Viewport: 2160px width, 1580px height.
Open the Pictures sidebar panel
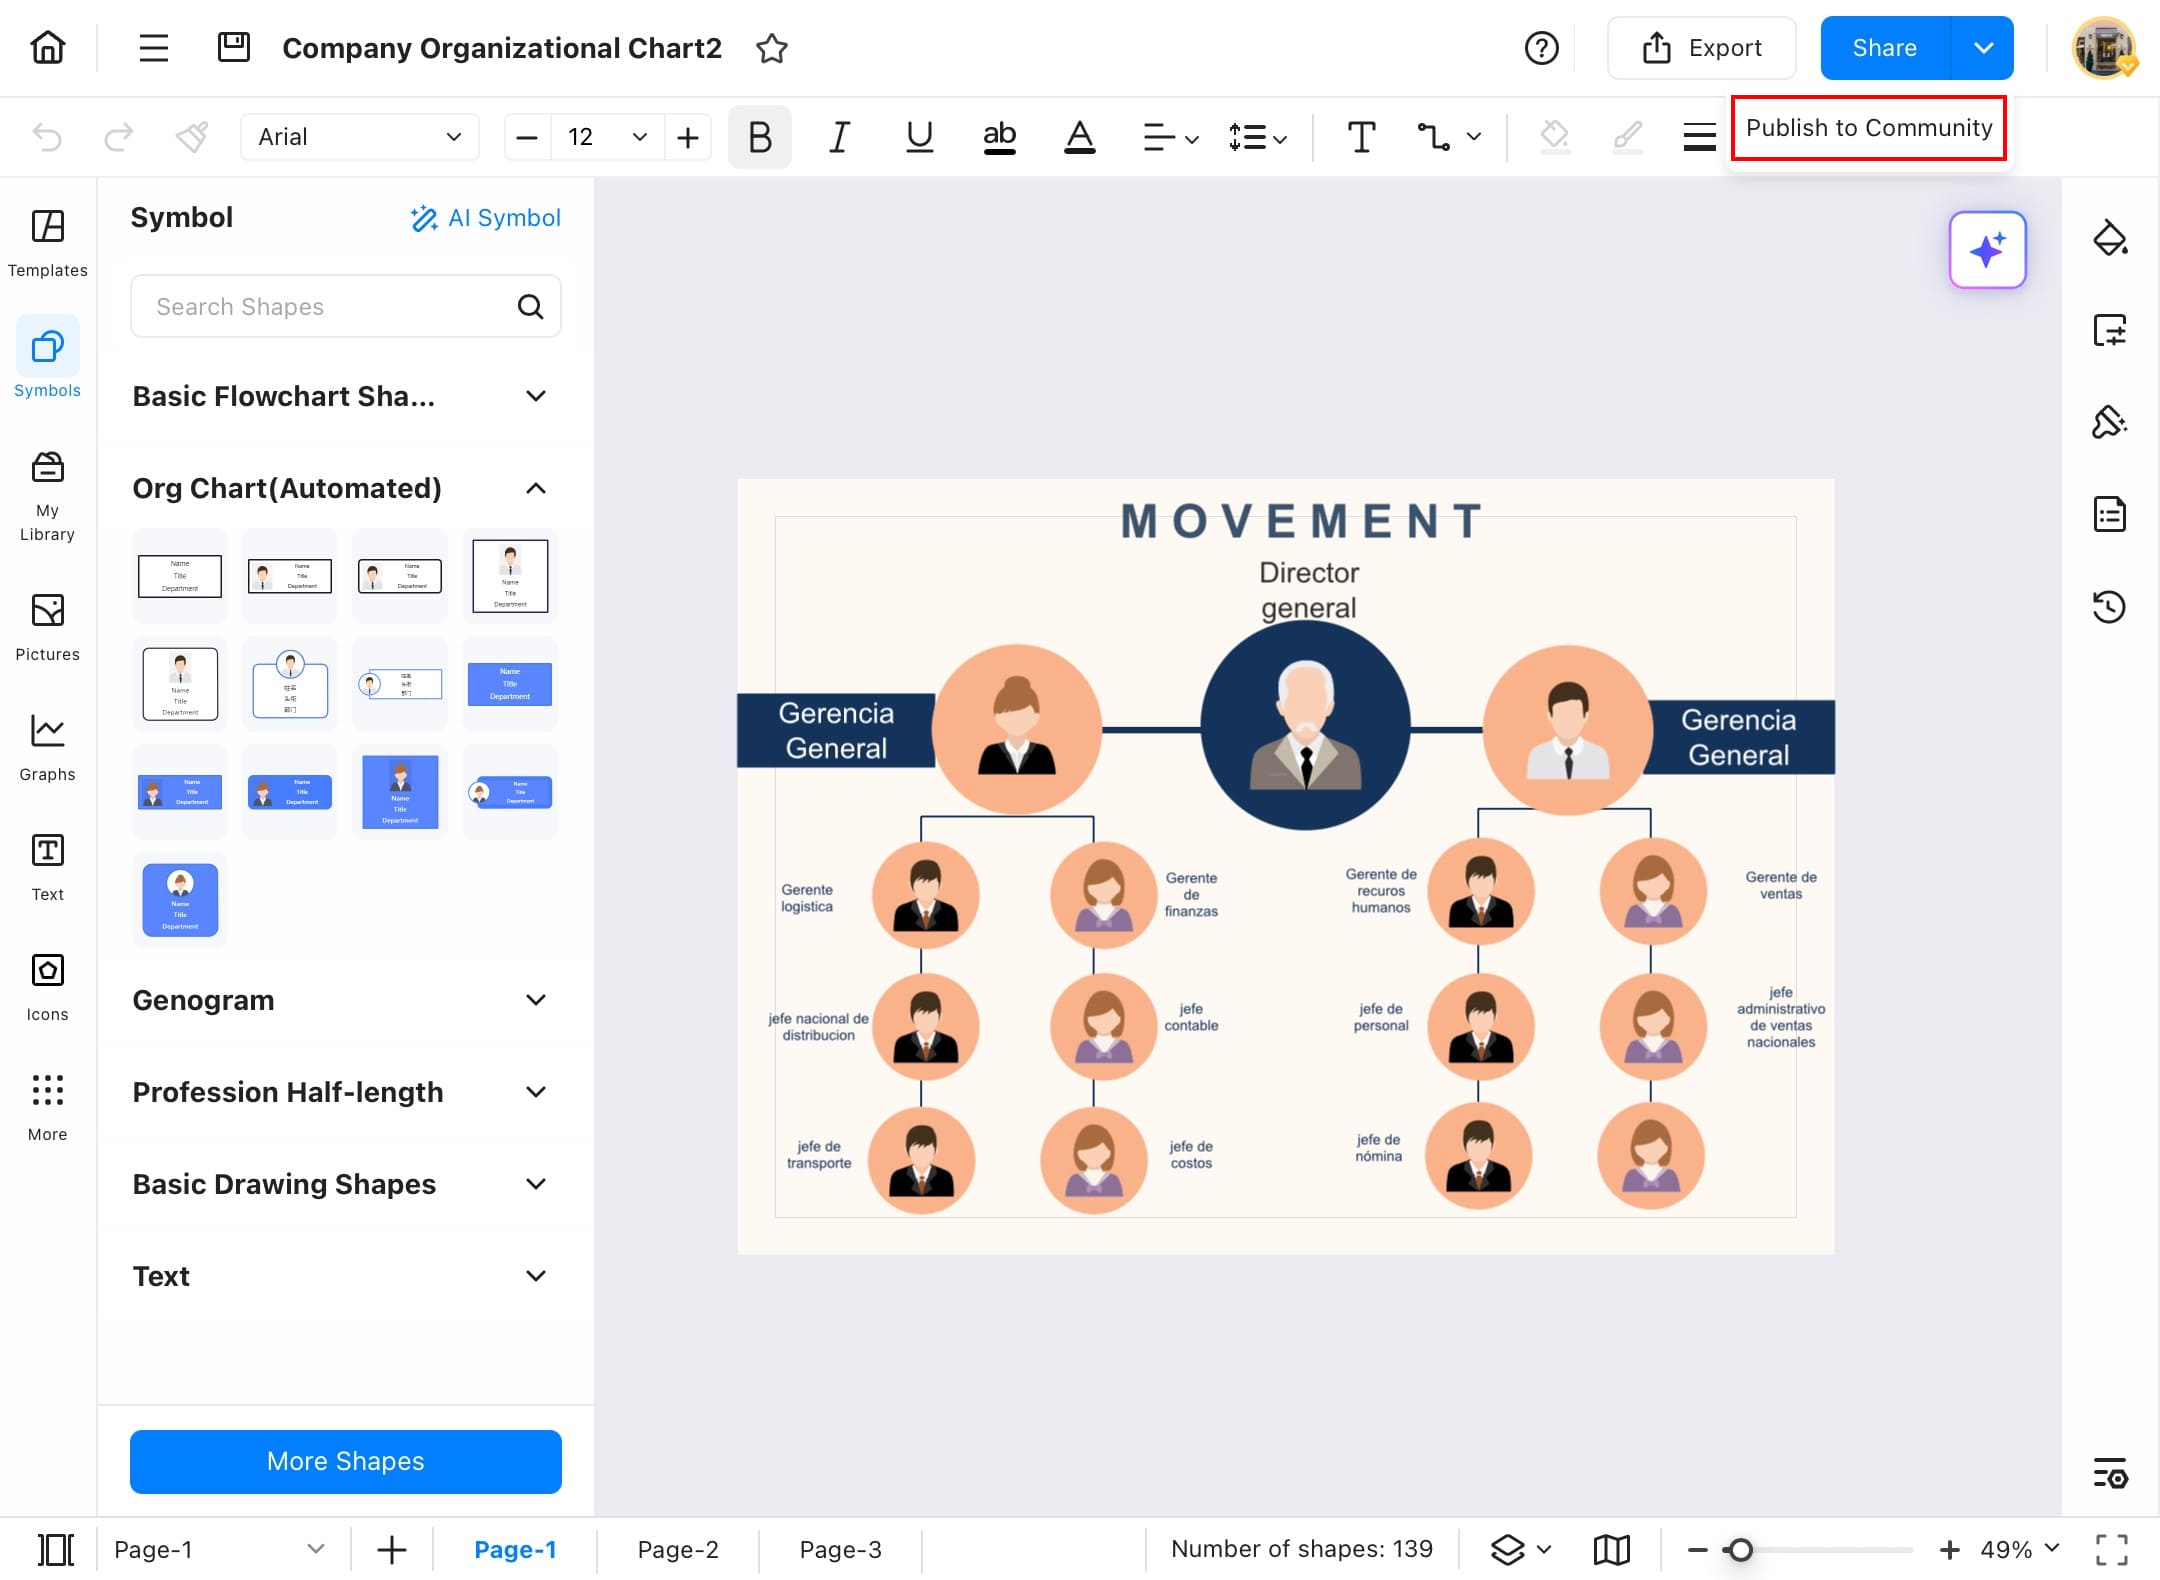[x=47, y=626]
